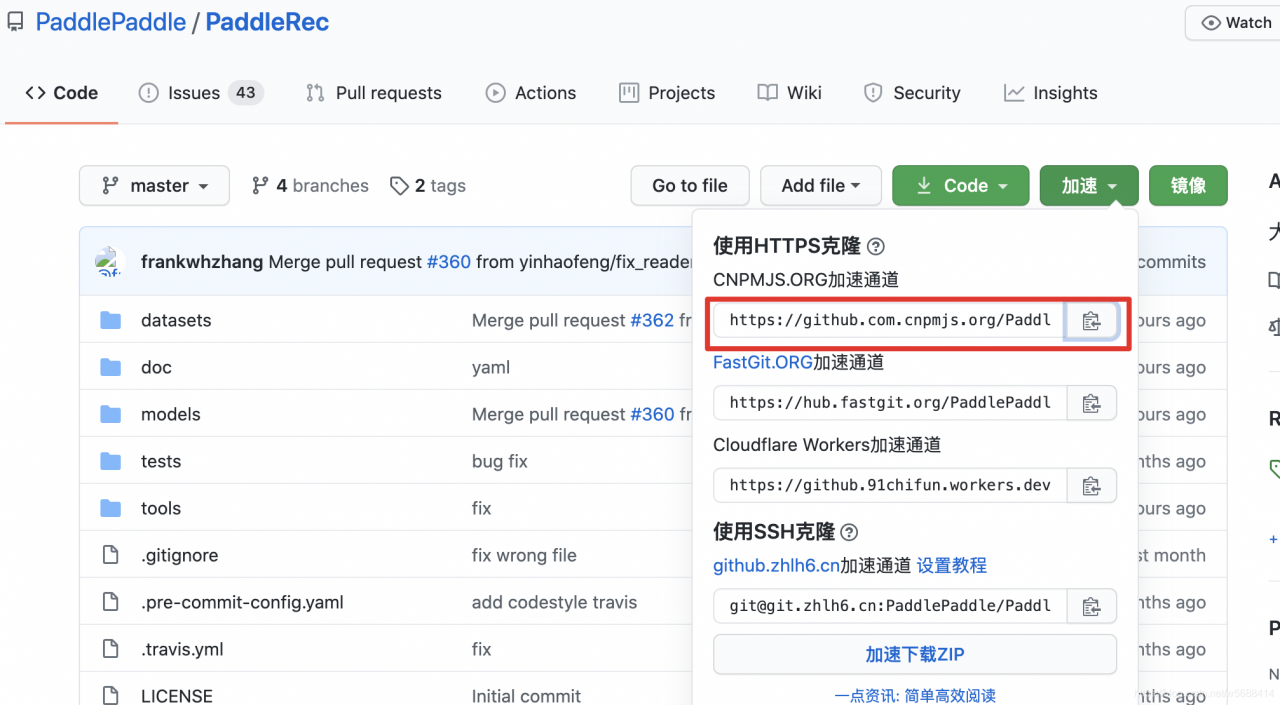
Task: Copy the CNPMJS.ORG HTTPS clone URL
Action: click(1091, 321)
